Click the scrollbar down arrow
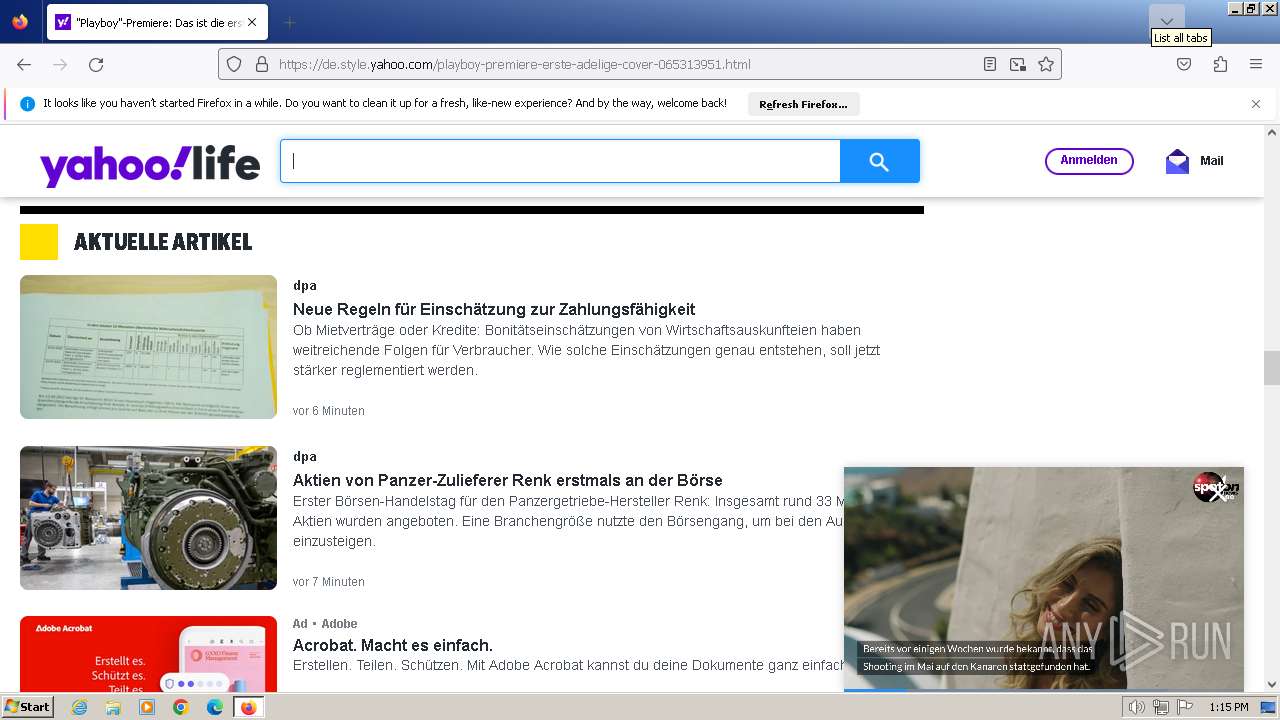Image resolution: width=1280 pixels, height=720 pixels. 1272,685
